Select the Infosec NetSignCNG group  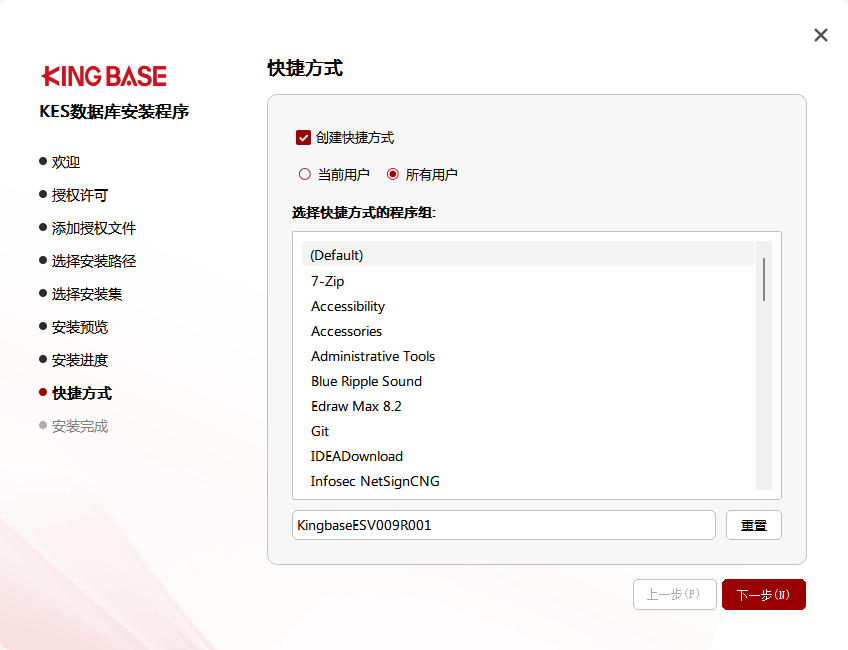(x=528, y=481)
